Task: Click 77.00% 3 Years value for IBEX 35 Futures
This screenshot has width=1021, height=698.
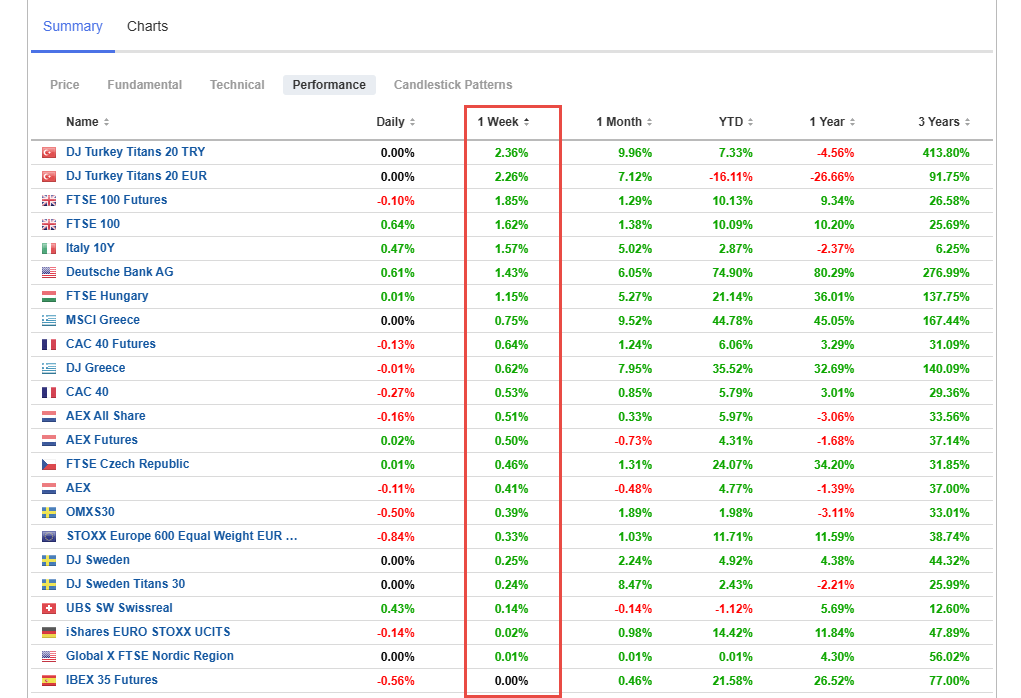Action: click(949, 681)
